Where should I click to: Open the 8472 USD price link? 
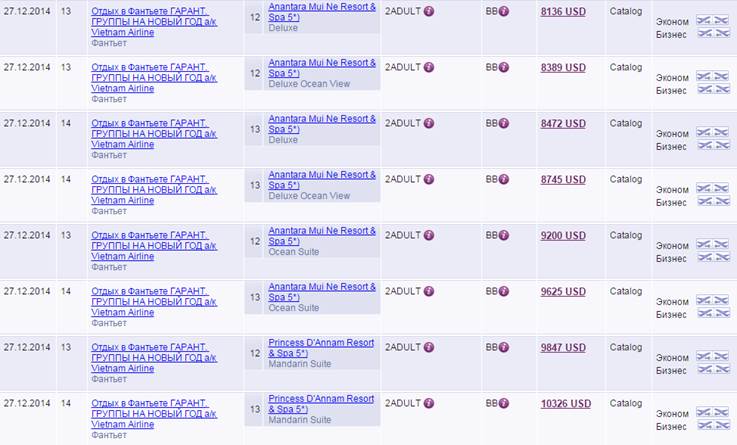(563, 124)
